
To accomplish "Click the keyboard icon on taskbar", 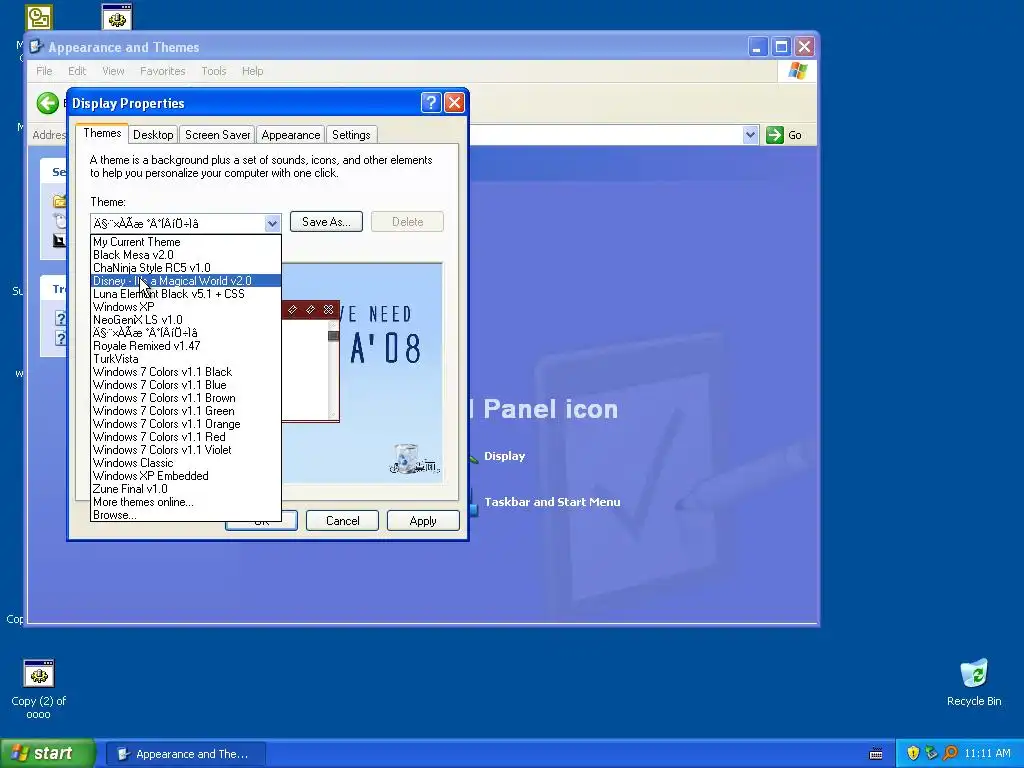I will [x=876, y=754].
